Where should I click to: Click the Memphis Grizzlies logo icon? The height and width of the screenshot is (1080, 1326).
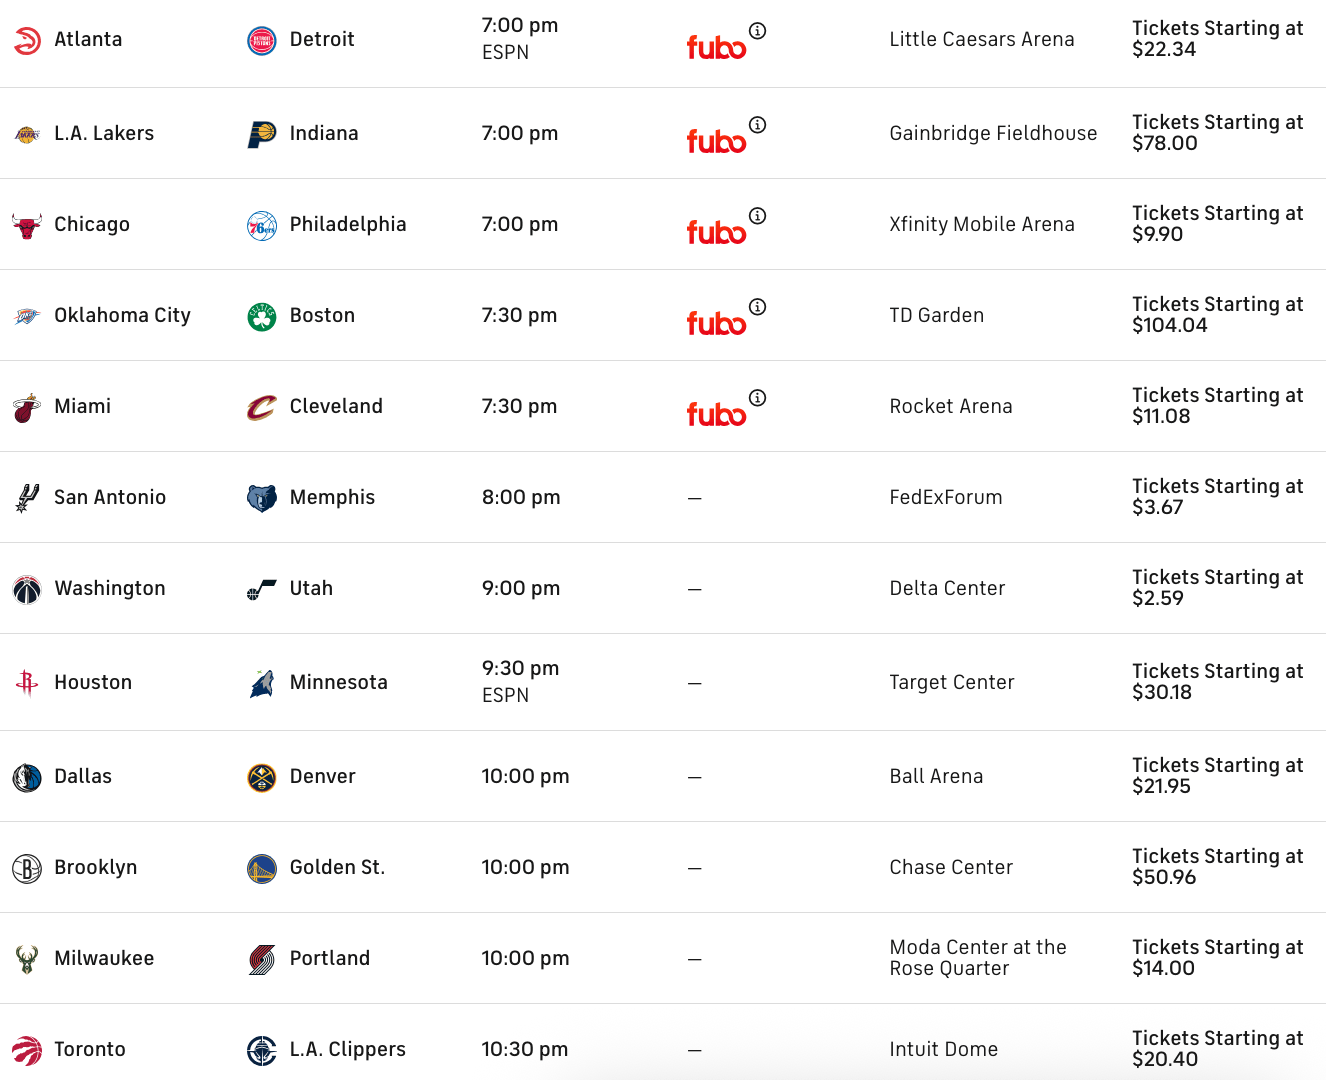coord(261,498)
